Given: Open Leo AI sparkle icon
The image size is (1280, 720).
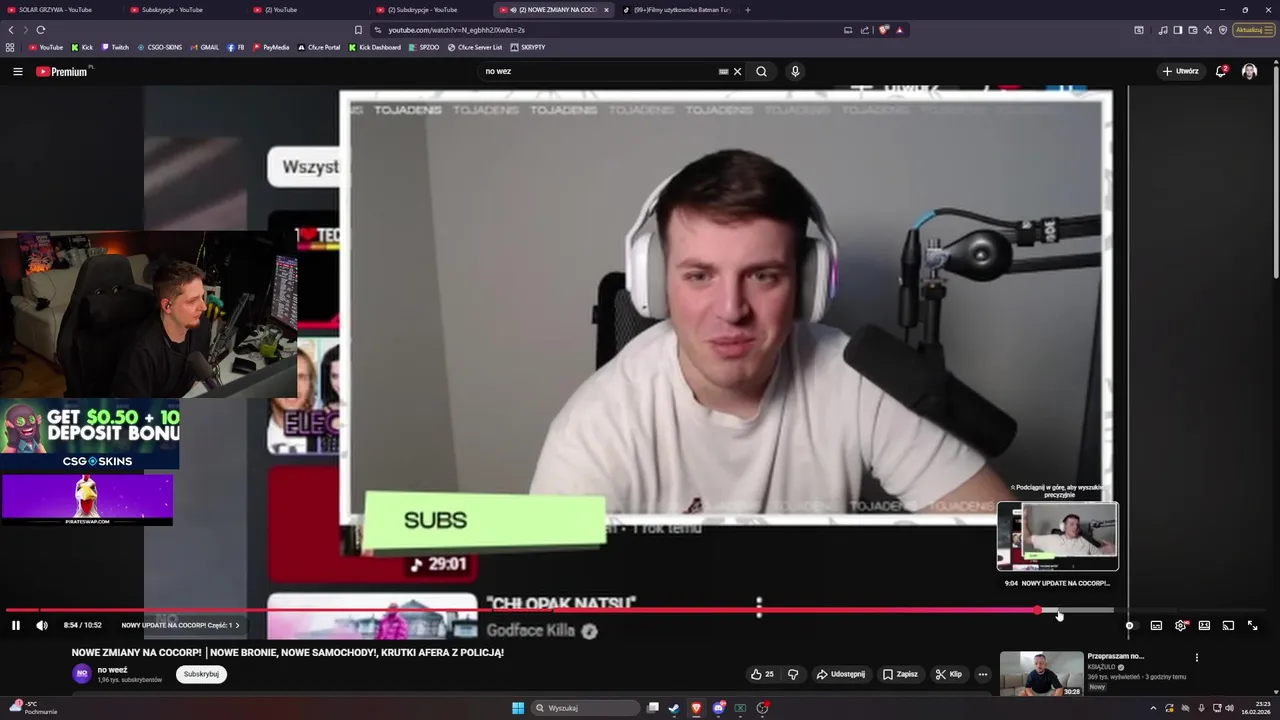Looking at the screenshot, I should pyautogui.click(x=1208, y=30).
